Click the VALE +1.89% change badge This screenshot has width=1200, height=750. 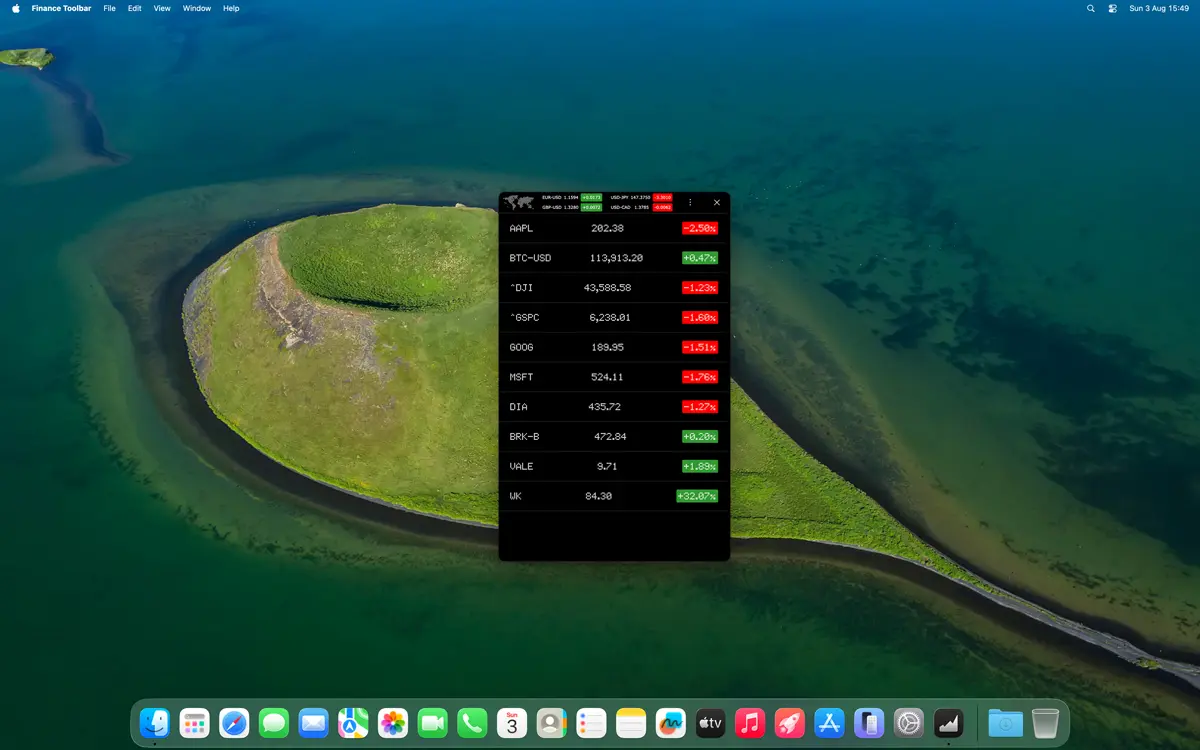point(700,466)
